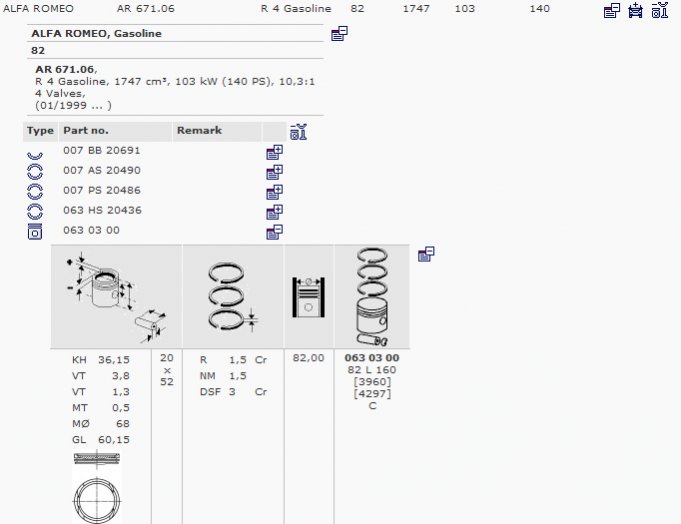Collapse the piston details panel
Viewport: 681px width, 524px height.
pos(426,254)
